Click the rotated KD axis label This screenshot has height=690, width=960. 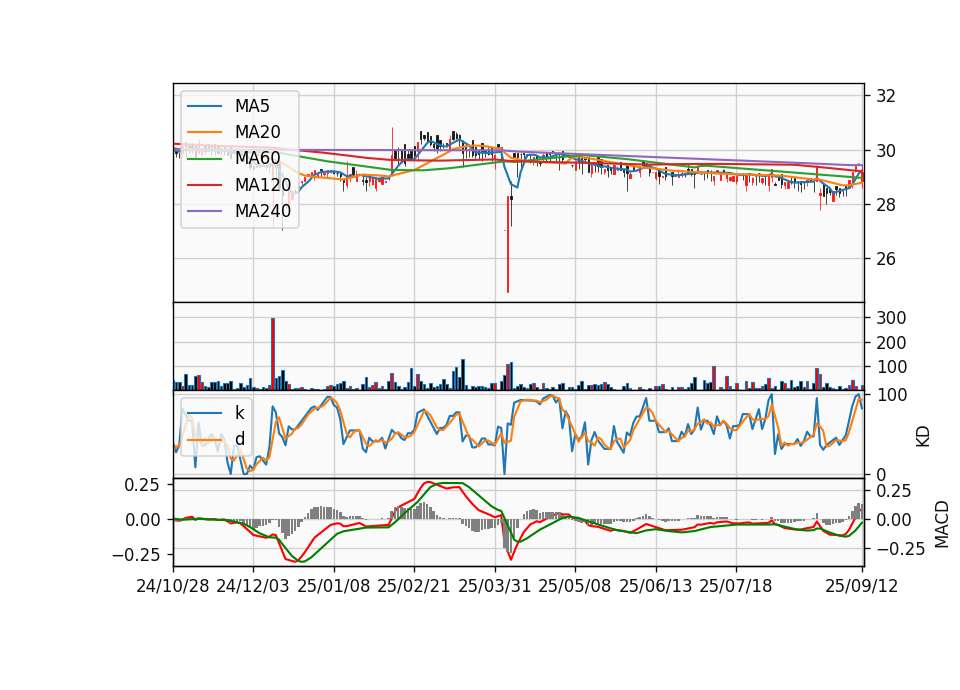[923, 436]
